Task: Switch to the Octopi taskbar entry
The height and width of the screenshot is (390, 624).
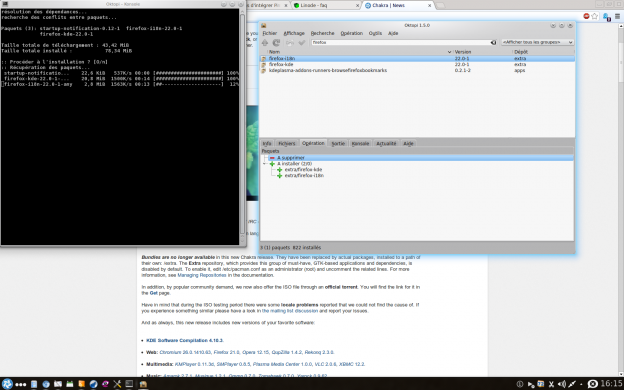Action: [143, 384]
